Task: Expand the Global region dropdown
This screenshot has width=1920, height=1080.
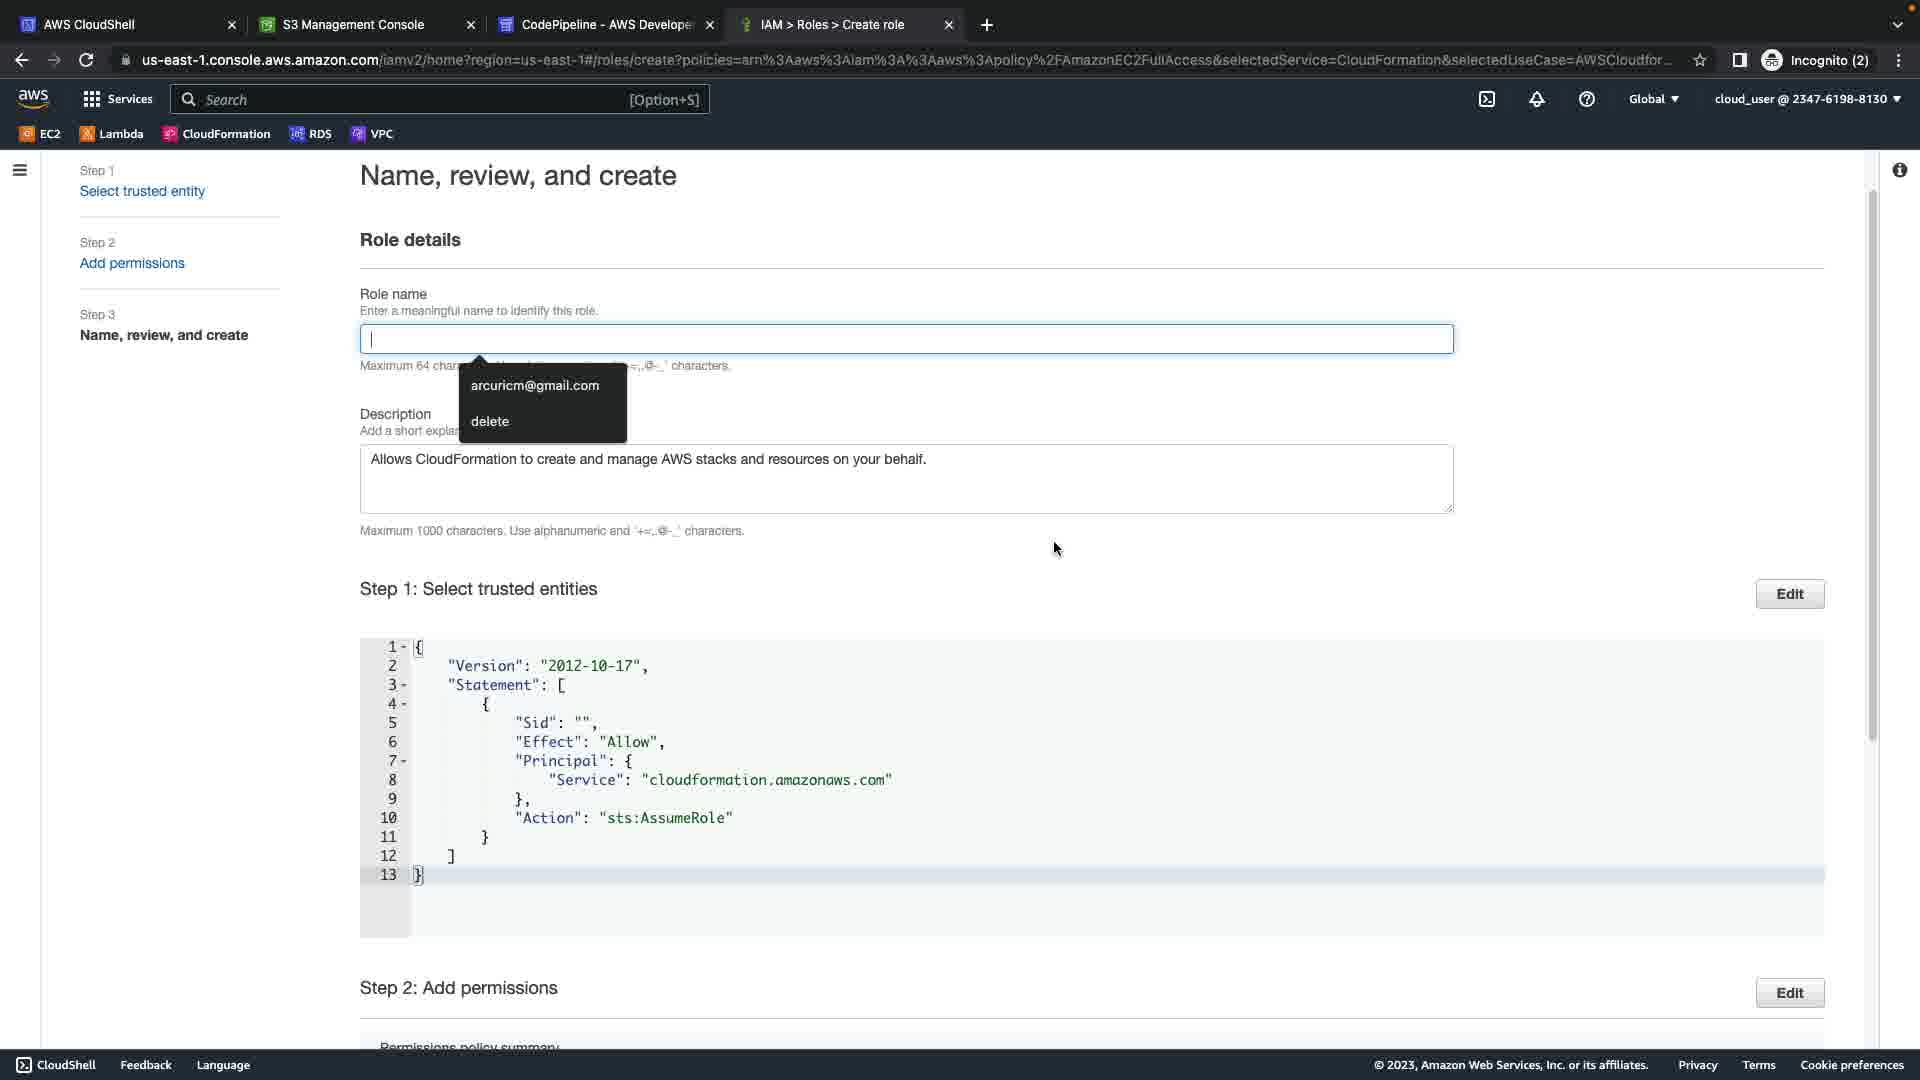Action: 1654,99
